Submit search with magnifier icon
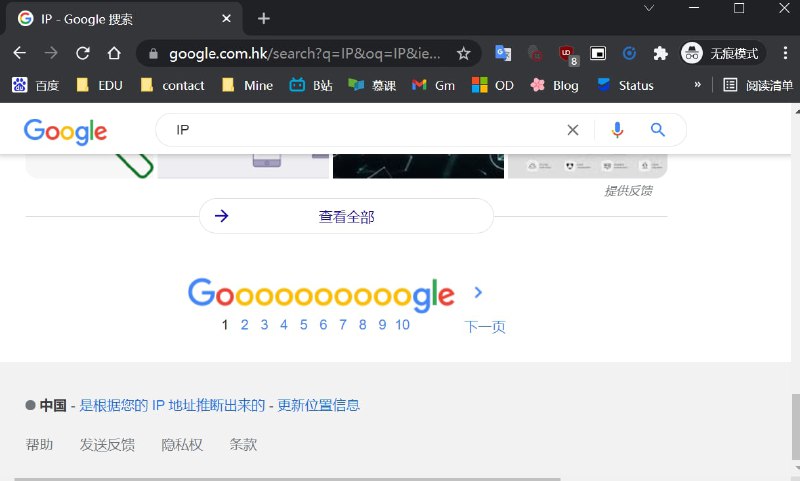This screenshot has height=481, width=800. pos(658,130)
